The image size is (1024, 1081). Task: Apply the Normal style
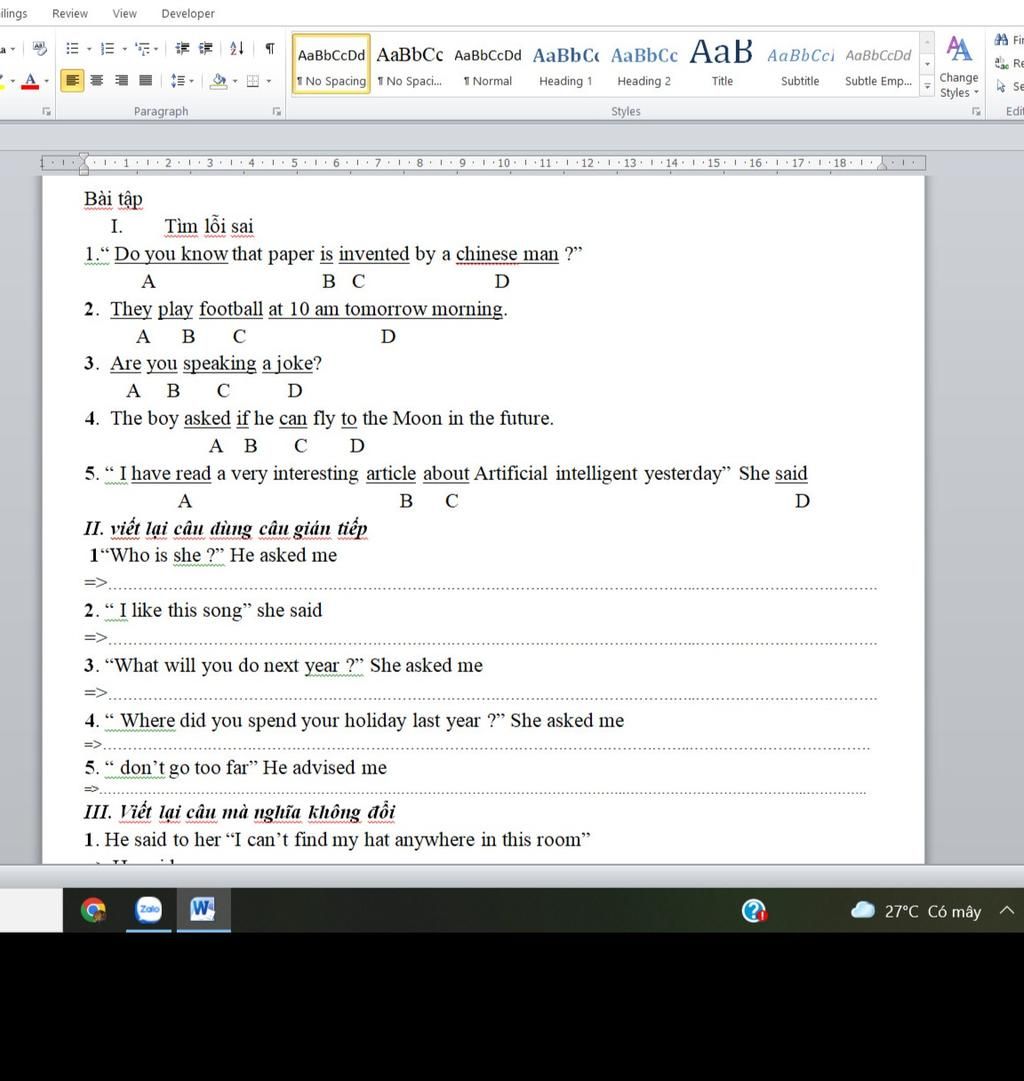coord(488,65)
